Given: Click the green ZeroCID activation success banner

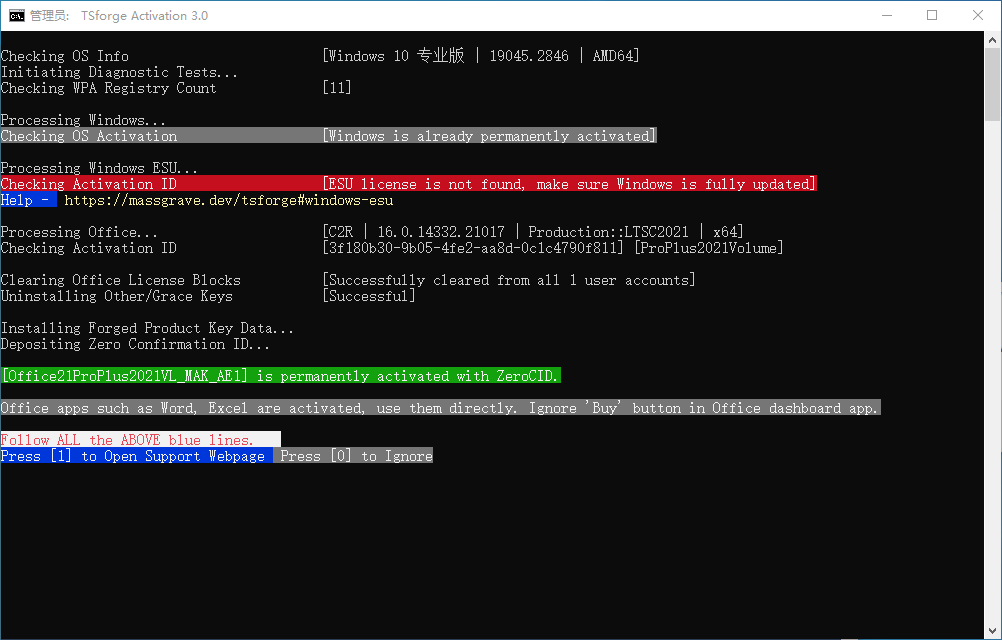Looking at the screenshot, I should [x=280, y=375].
